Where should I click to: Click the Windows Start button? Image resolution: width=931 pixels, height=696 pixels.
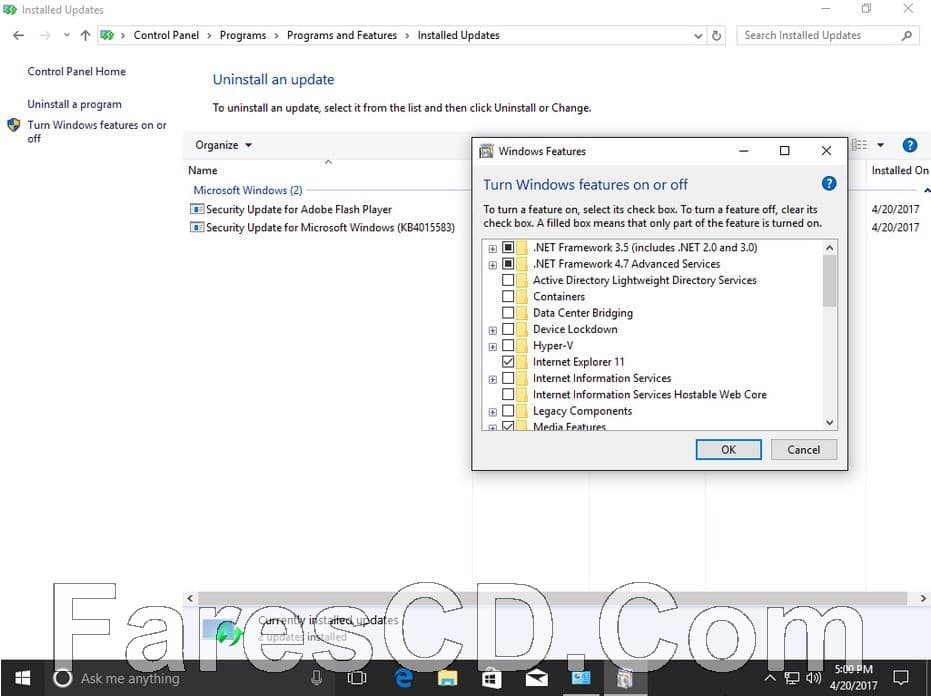tap(23, 678)
